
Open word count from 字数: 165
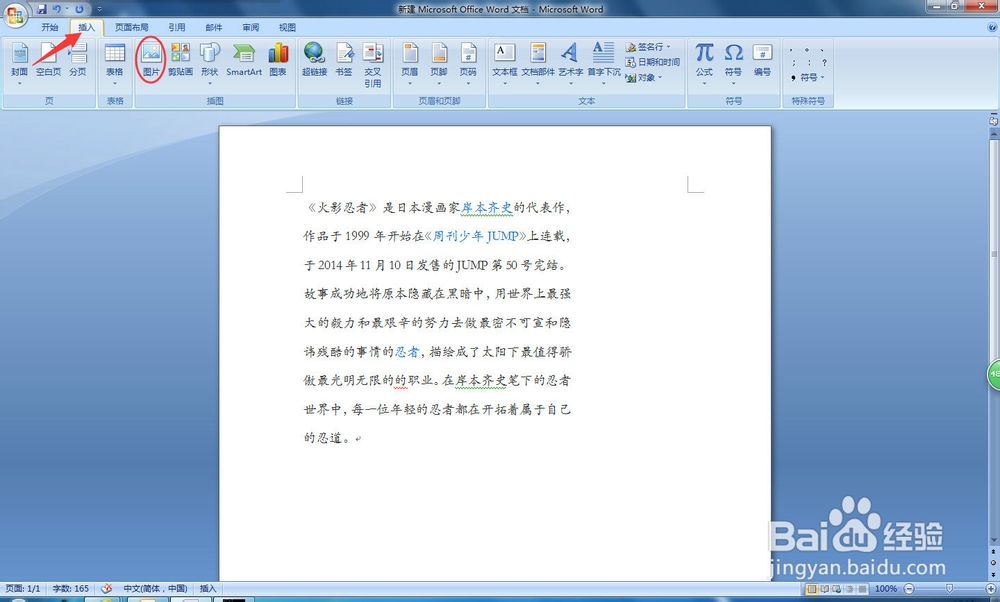click(71, 588)
